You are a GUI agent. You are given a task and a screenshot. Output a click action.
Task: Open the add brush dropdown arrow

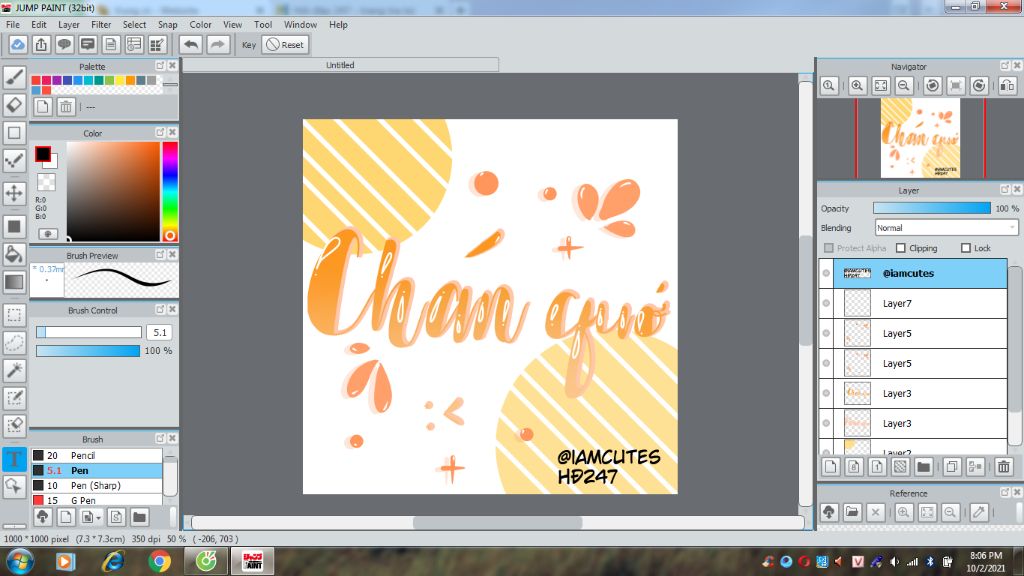(x=99, y=518)
